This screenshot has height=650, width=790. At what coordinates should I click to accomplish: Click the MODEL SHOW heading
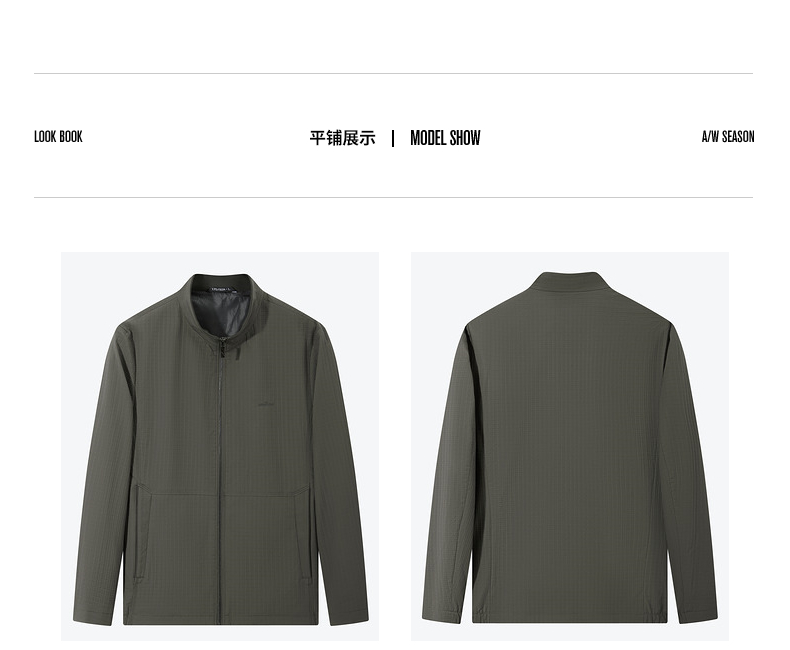click(x=445, y=138)
